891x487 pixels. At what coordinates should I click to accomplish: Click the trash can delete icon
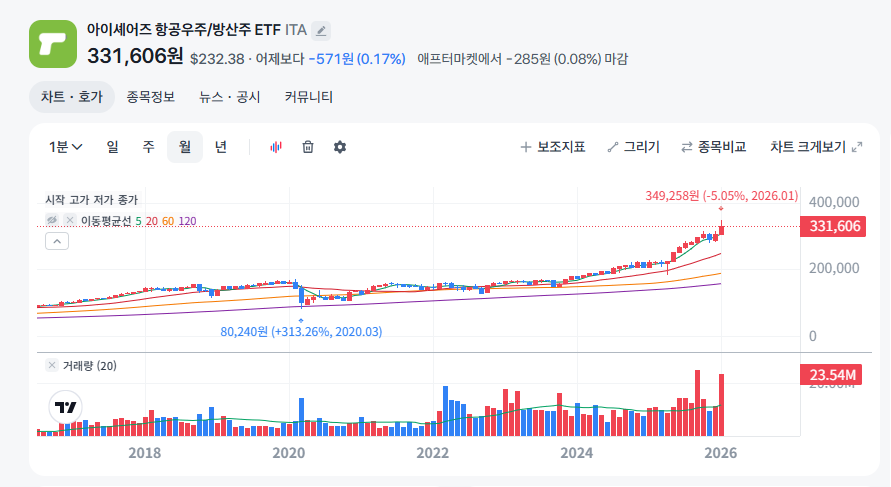(x=307, y=147)
